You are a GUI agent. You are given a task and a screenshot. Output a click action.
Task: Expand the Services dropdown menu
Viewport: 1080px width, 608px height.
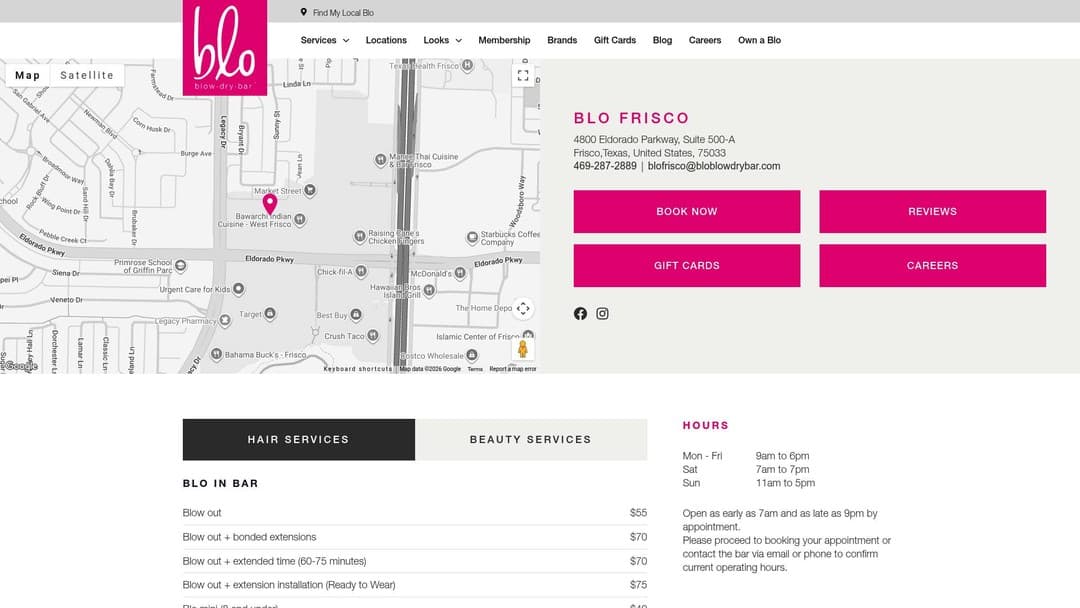point(324,40)
